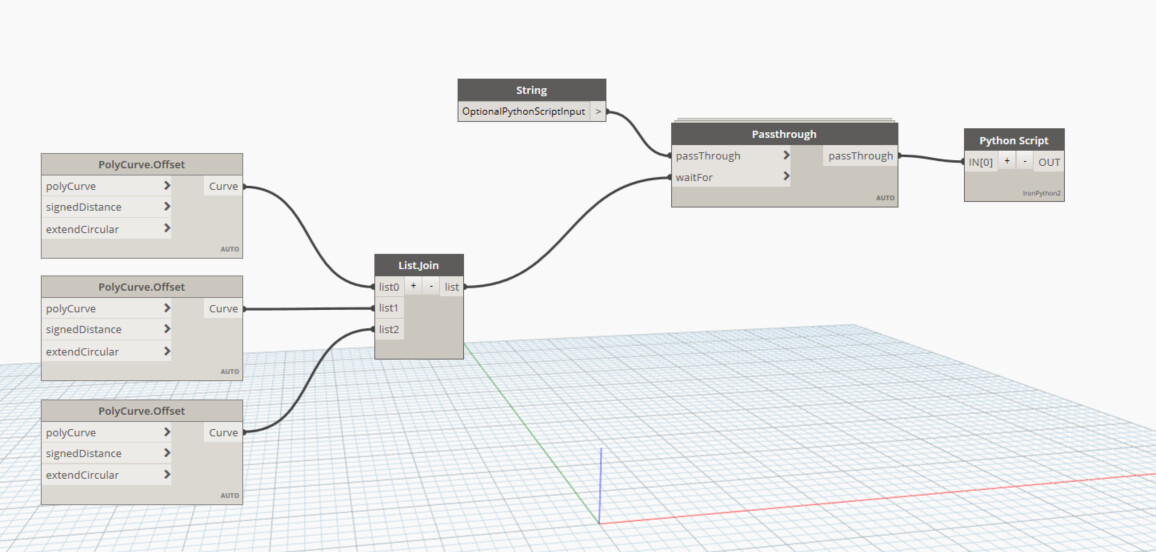Expand extendCircular chevron on top PolyCurve.Offset
Image resolution: width=1156 pixels, height=552 pixels.
click(x=167, y=229)
